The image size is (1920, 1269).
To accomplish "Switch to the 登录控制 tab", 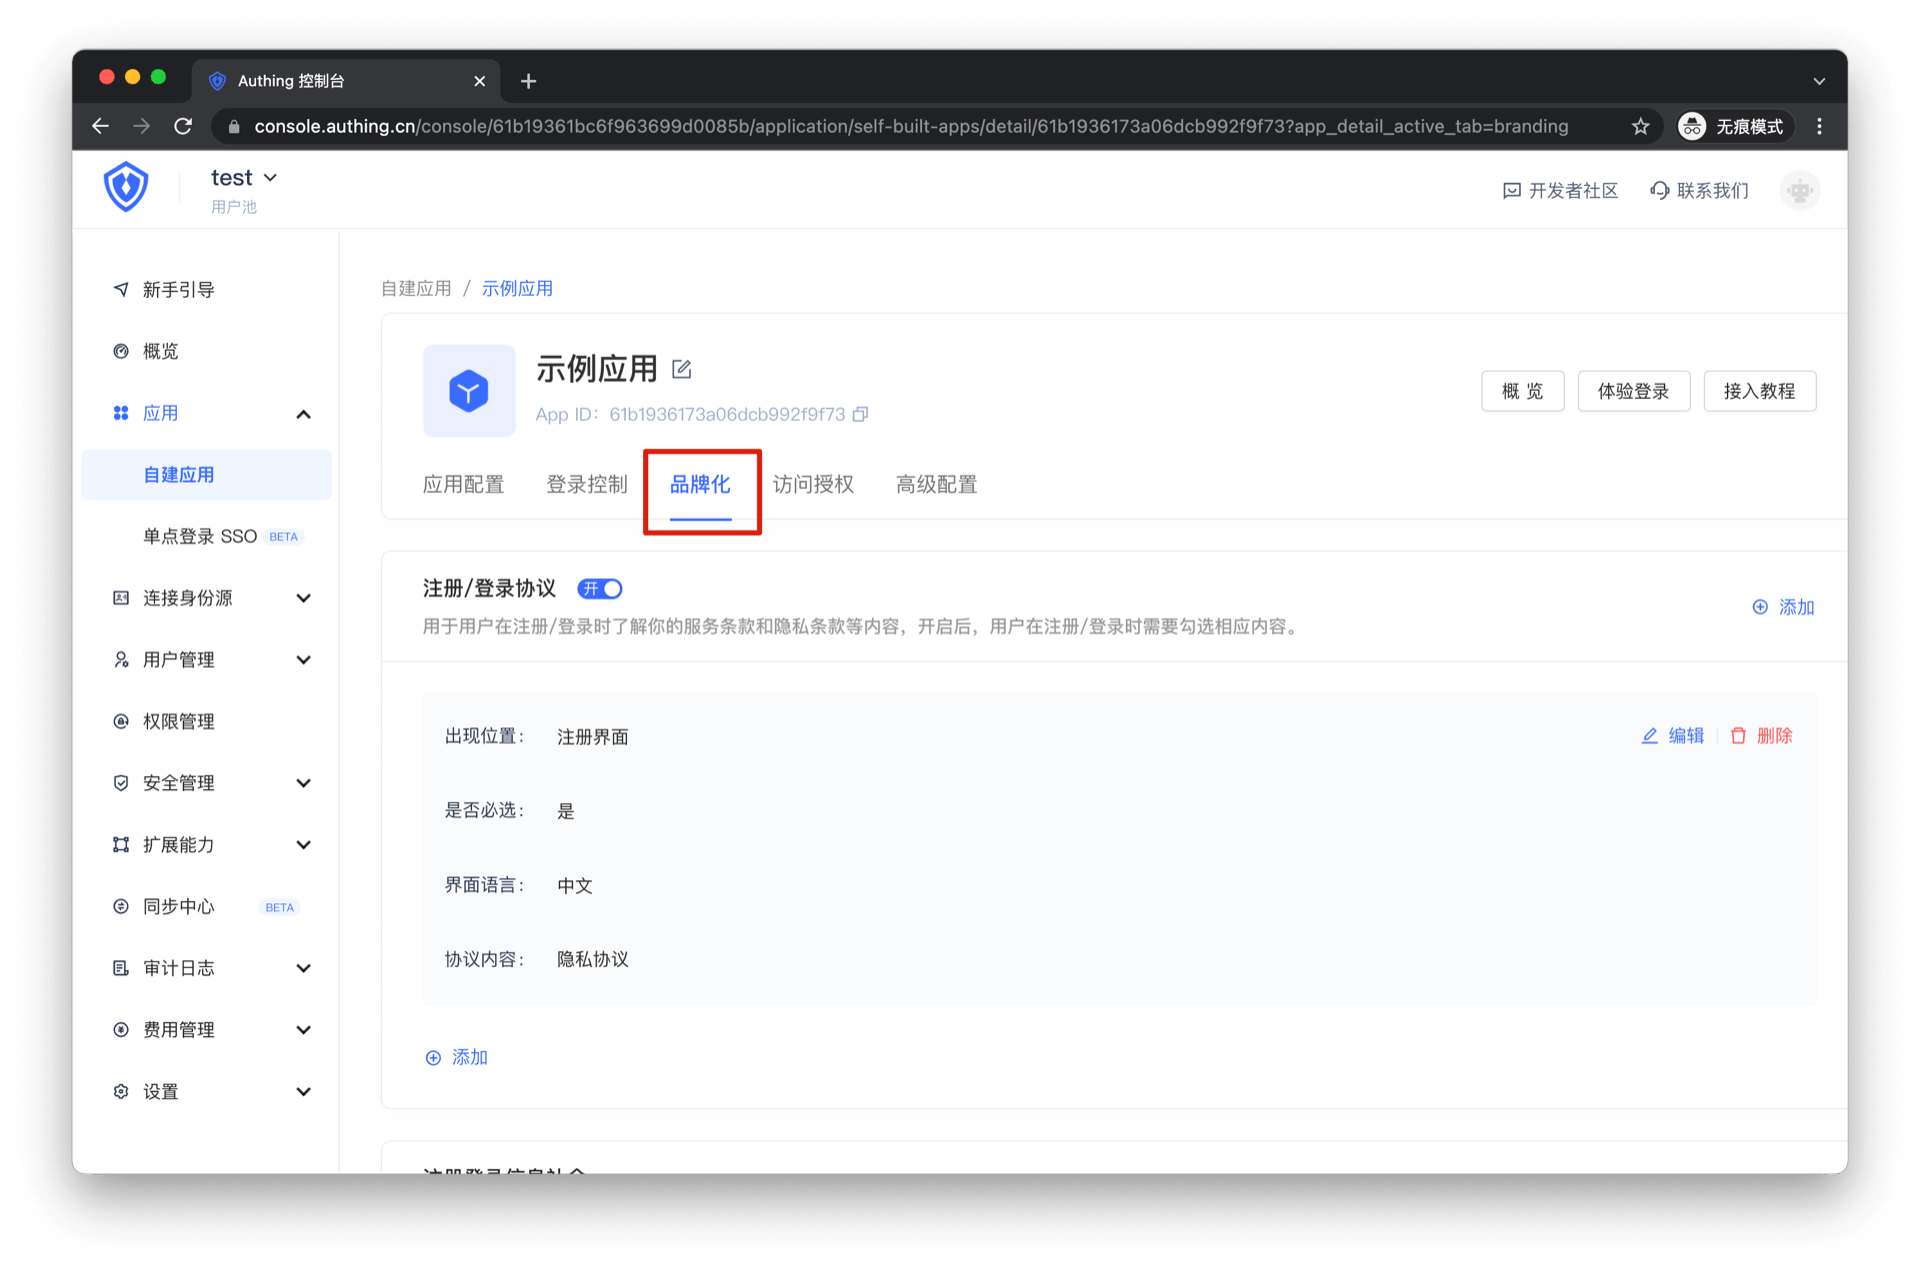I will pyautogui.click(x=587, y=485).
